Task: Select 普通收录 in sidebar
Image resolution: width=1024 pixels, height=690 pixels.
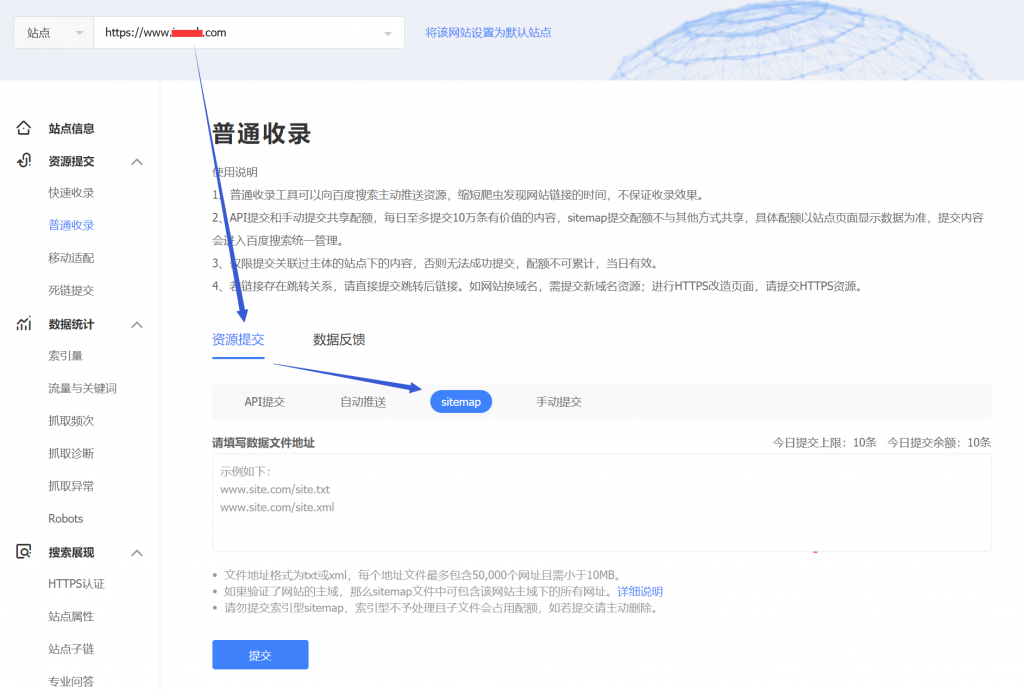Action: pyautogui.click(x=71, y=225)
